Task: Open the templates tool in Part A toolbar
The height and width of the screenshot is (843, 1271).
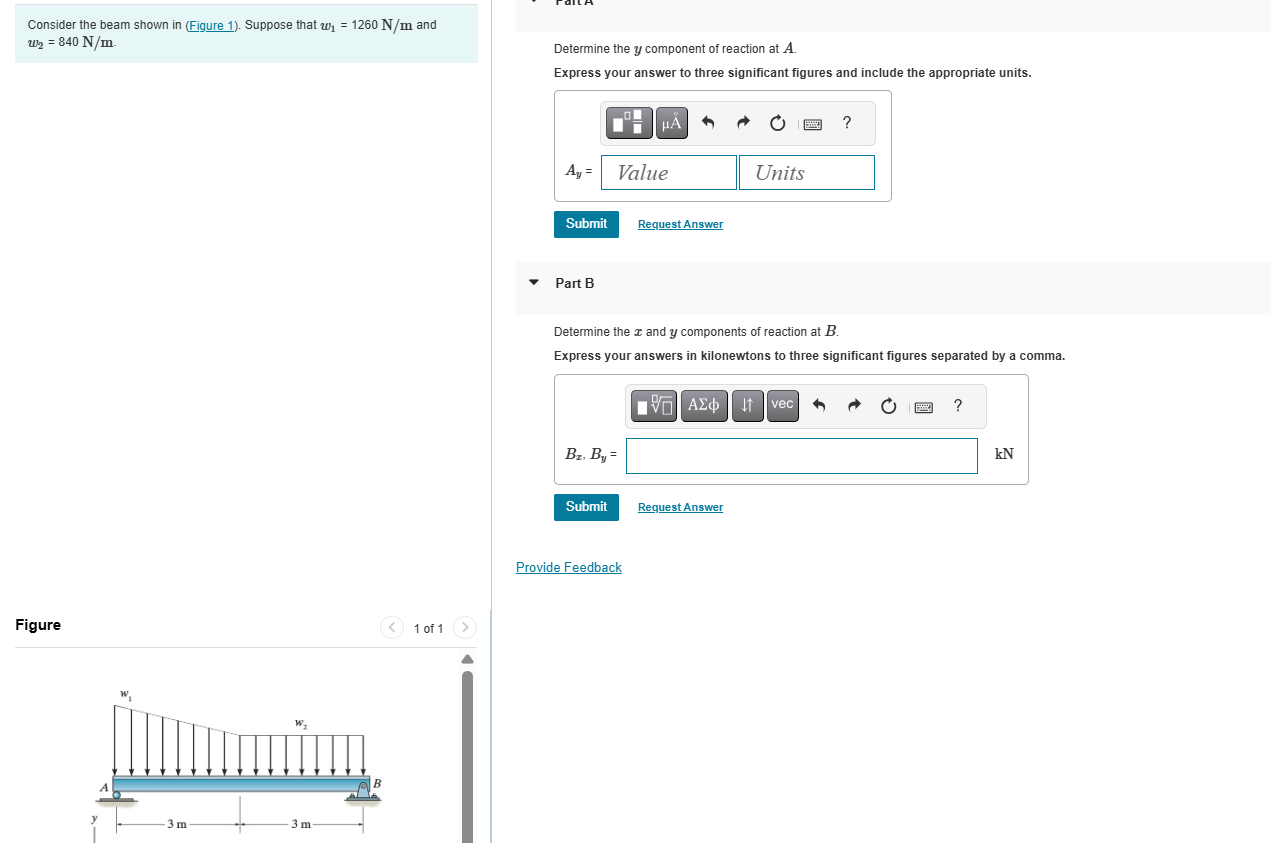Action: (630, 123)
